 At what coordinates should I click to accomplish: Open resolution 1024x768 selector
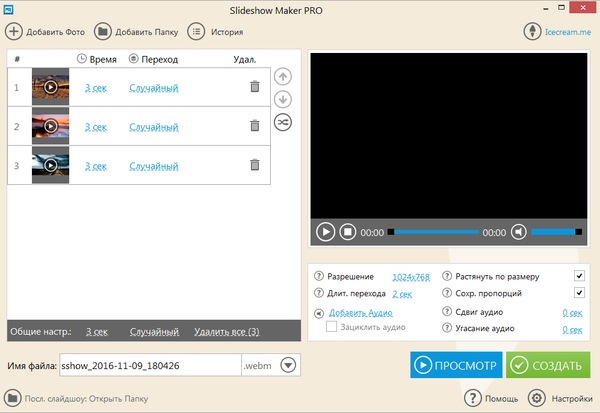click(410, 276)
